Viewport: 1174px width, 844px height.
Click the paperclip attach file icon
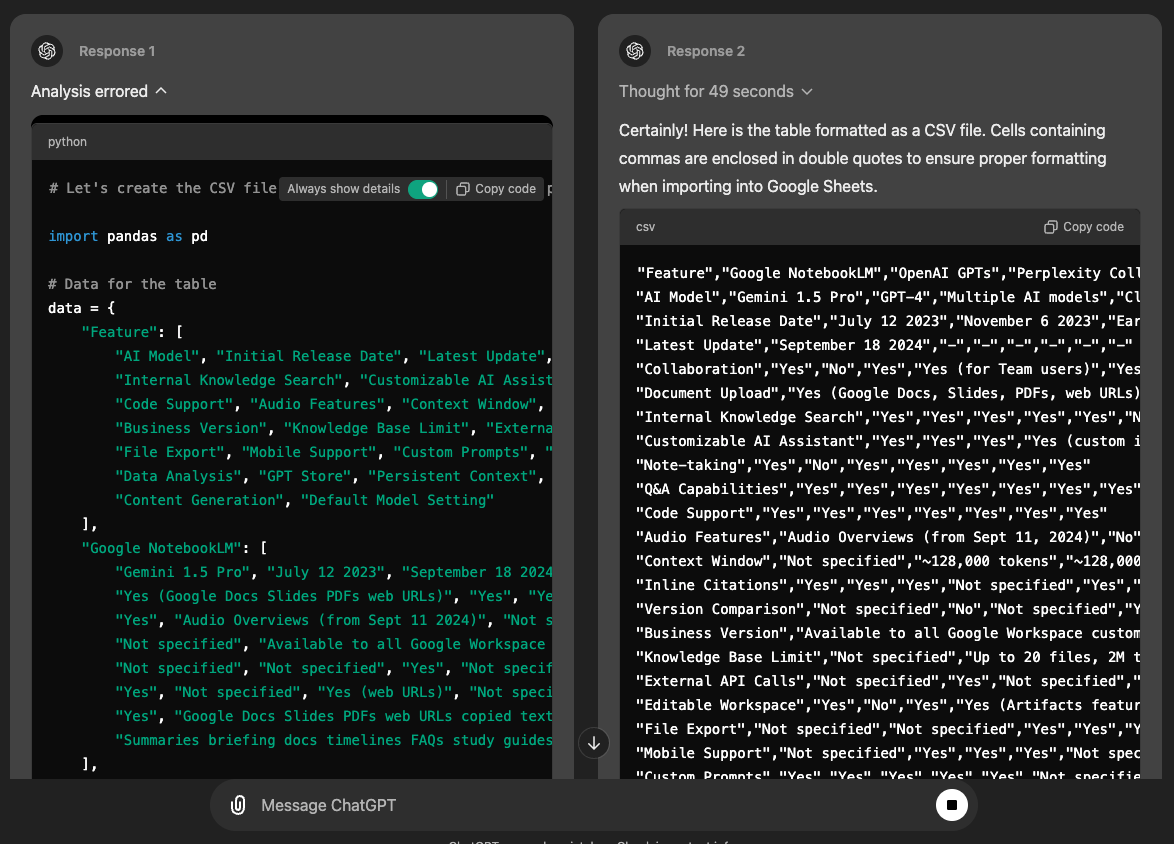[x=238, y=805]
